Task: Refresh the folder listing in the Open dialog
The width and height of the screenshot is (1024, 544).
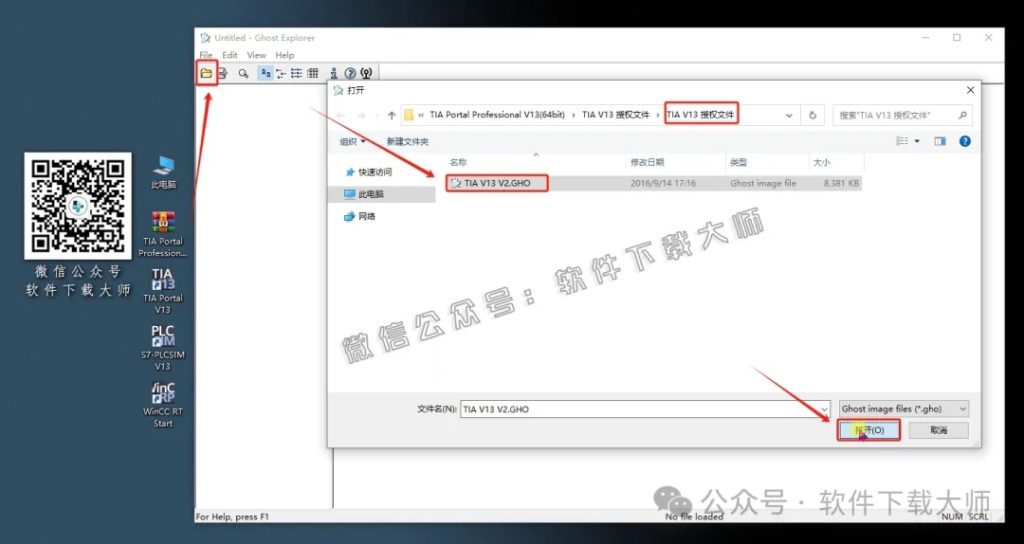Action: tap(812, 115)
